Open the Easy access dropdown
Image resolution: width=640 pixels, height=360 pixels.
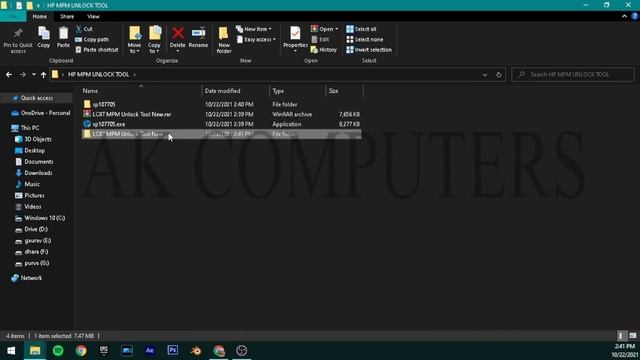coord(256,39)
